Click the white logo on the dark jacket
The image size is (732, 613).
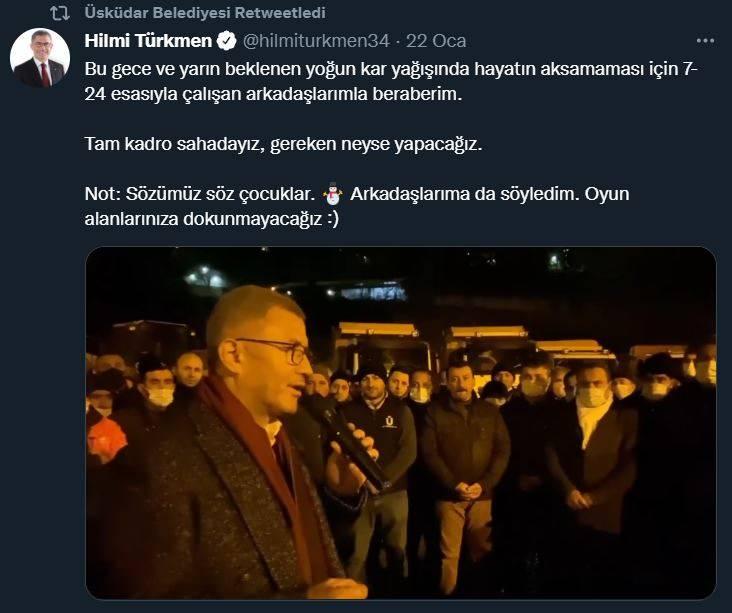(388, 422)
